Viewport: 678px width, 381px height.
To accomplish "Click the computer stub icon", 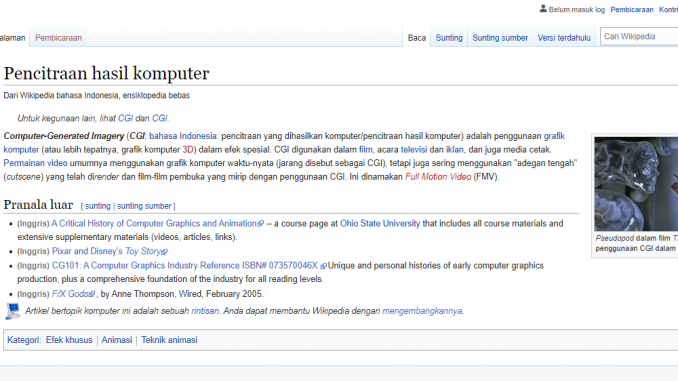I will [x=13, y=311].
